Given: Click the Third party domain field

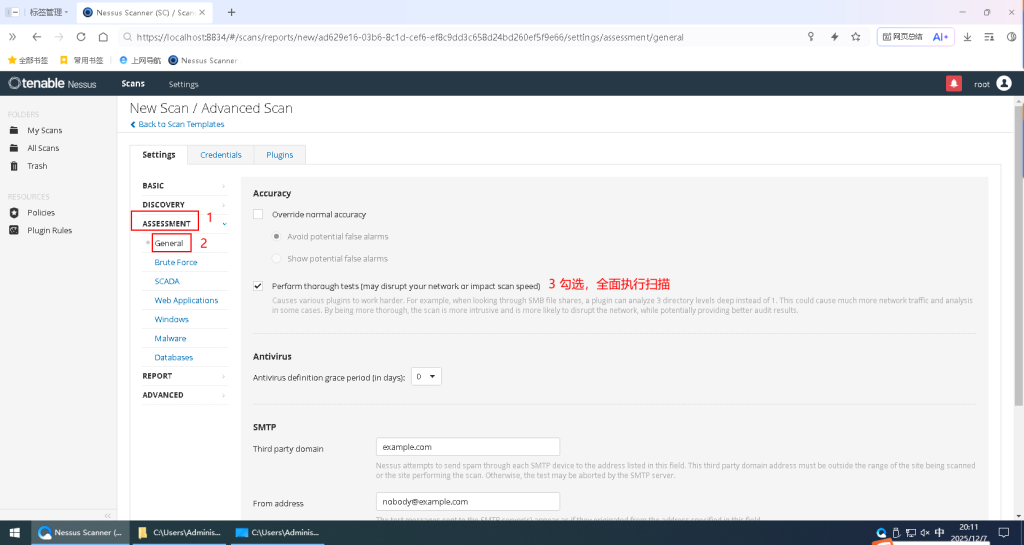Looking at the screenshot, I should point(467,447).
